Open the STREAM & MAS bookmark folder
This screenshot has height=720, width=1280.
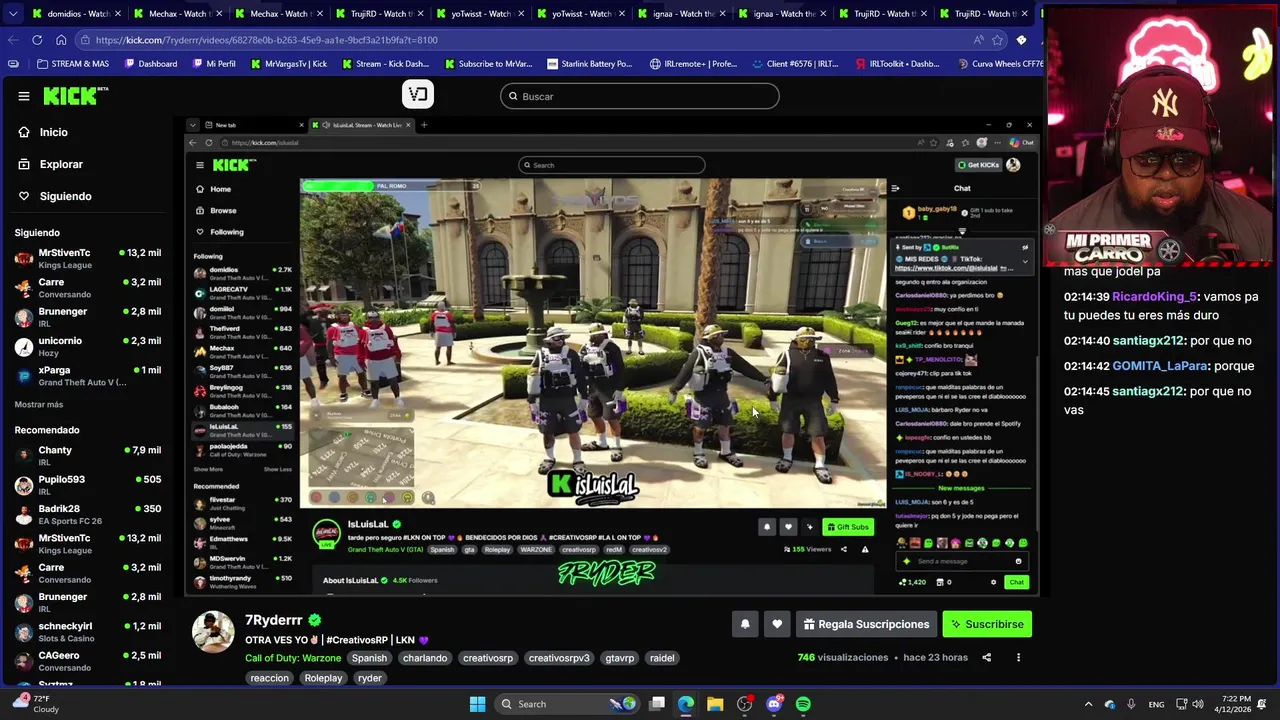[73, 64]
